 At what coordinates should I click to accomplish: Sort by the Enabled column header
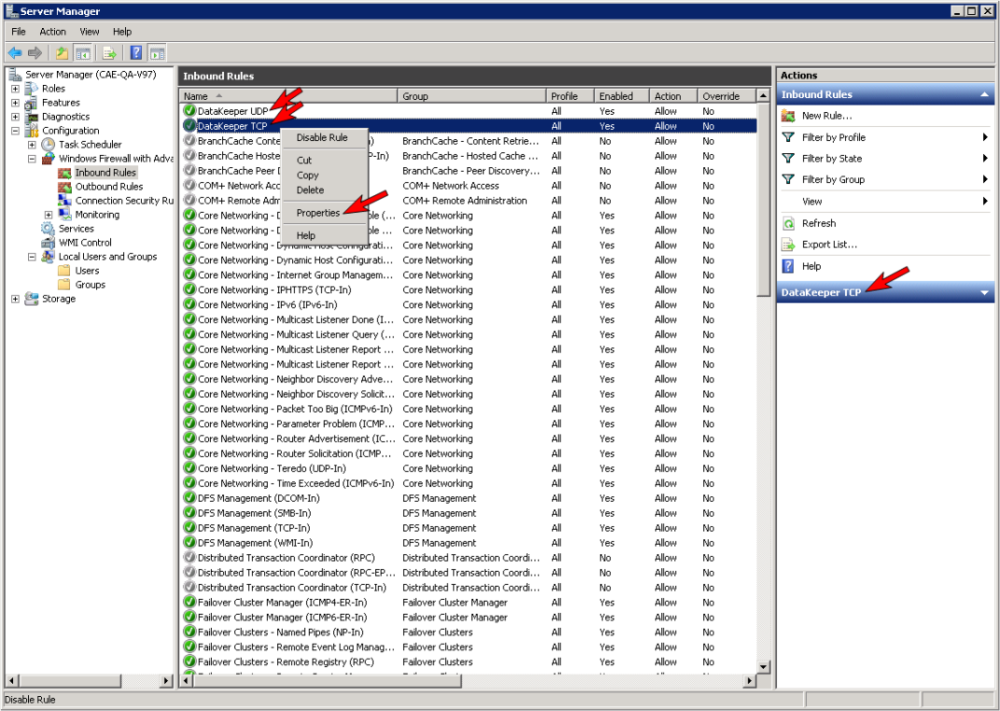621,96
